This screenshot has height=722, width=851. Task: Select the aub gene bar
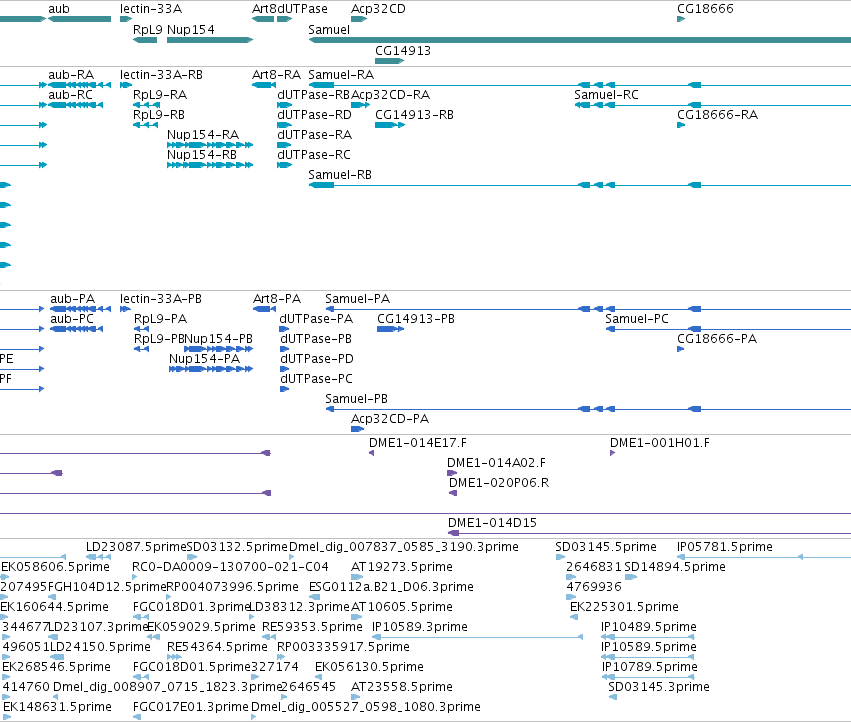[x=80, y=19]
